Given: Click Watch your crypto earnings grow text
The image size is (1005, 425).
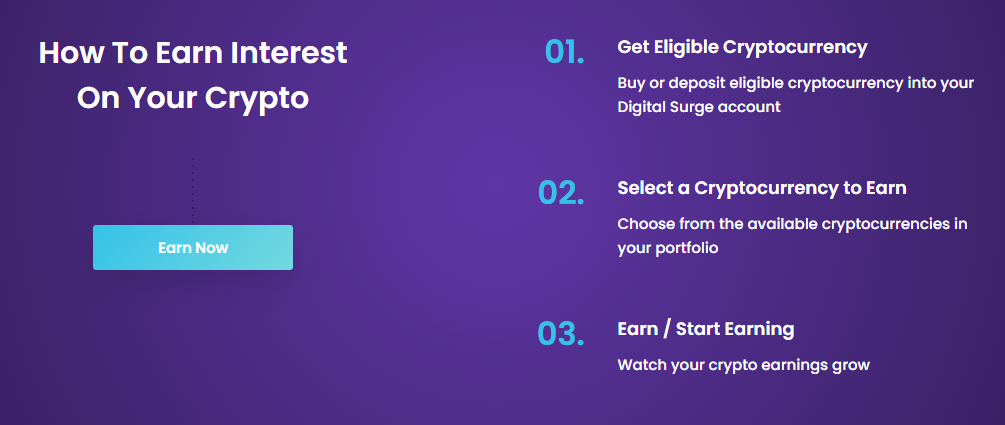Looking at the screenshot, I should [743, 365].
